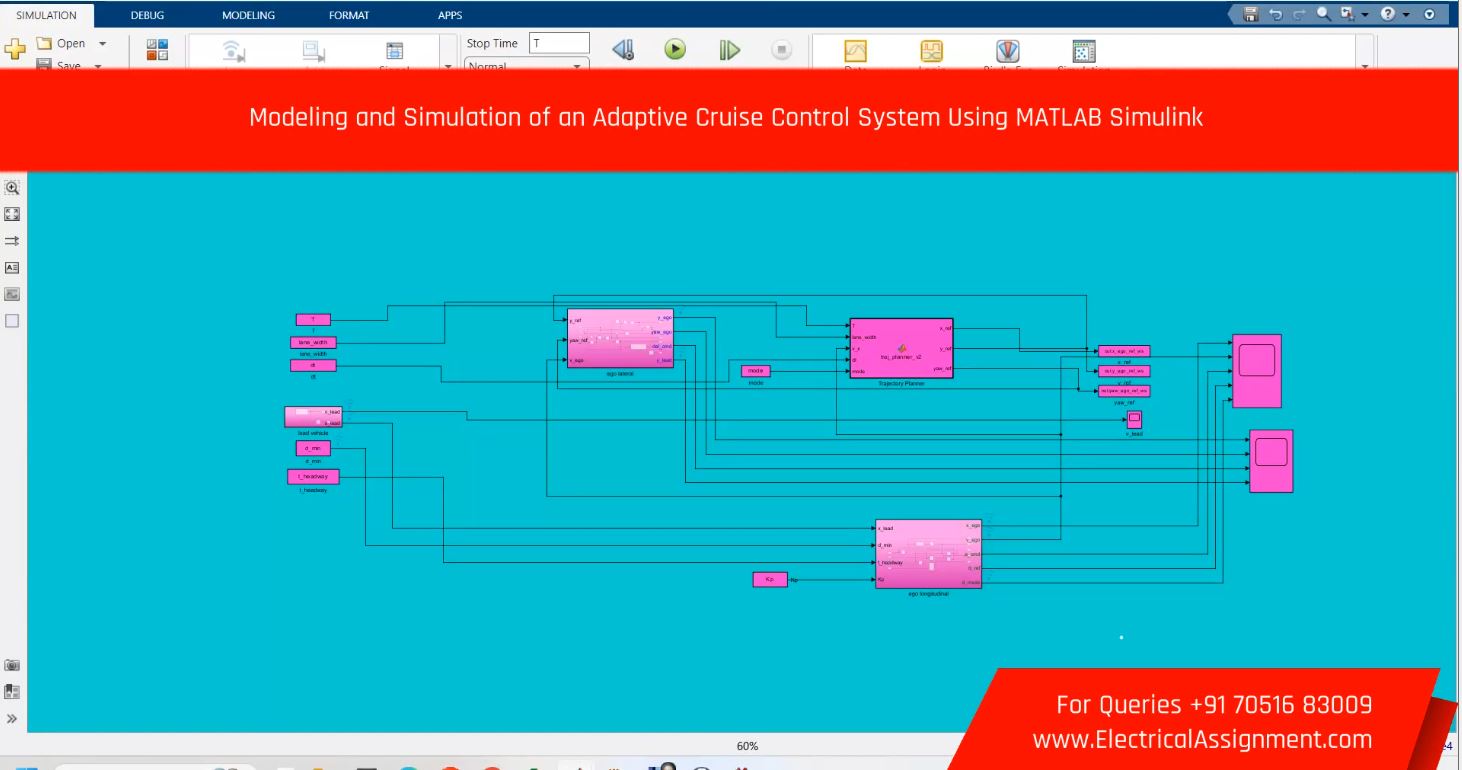Select the d_min constant block
Image resolution: width=1462 pixels, height=770 pixels.
[313, 449]
